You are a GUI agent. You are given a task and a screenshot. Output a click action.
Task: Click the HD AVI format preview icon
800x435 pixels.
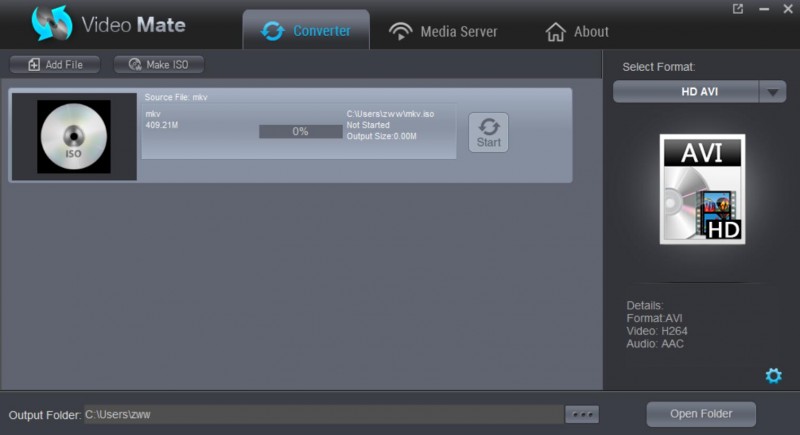[x=702, y=190]
